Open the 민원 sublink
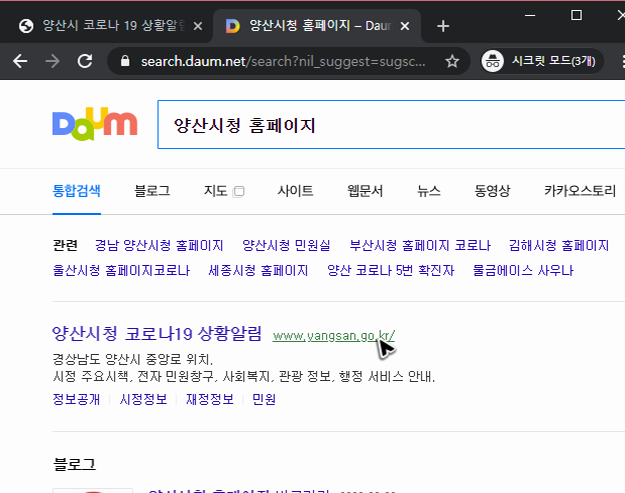 pos(264,399)
